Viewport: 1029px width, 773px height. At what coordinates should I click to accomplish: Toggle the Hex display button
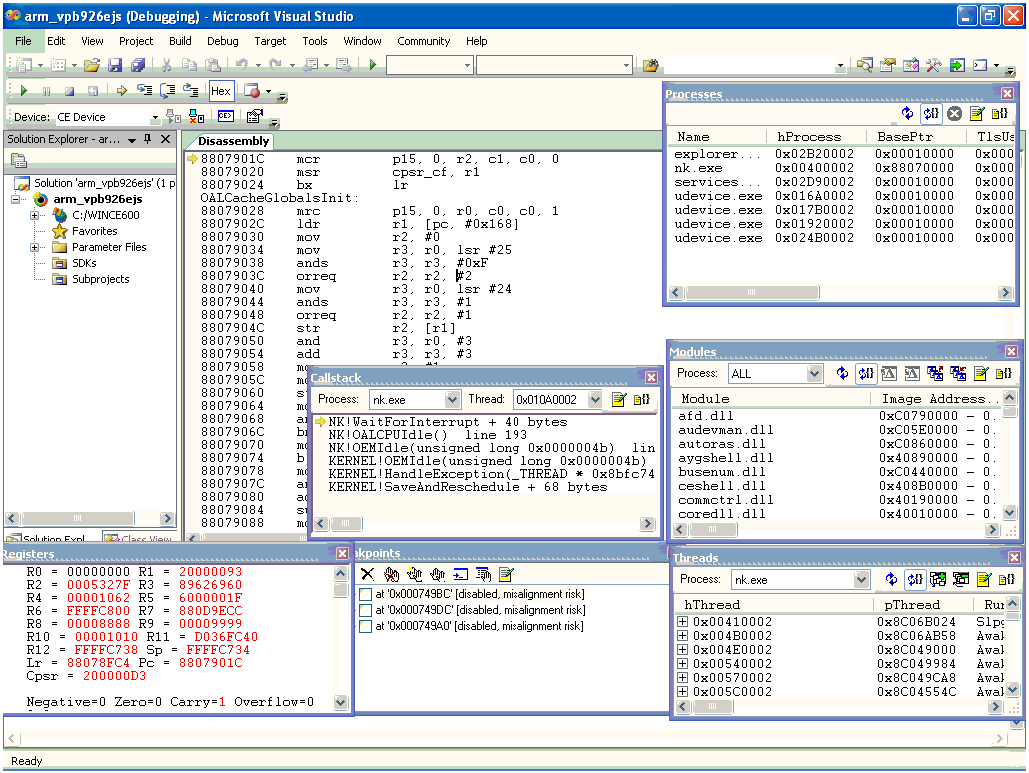point(221,89)
